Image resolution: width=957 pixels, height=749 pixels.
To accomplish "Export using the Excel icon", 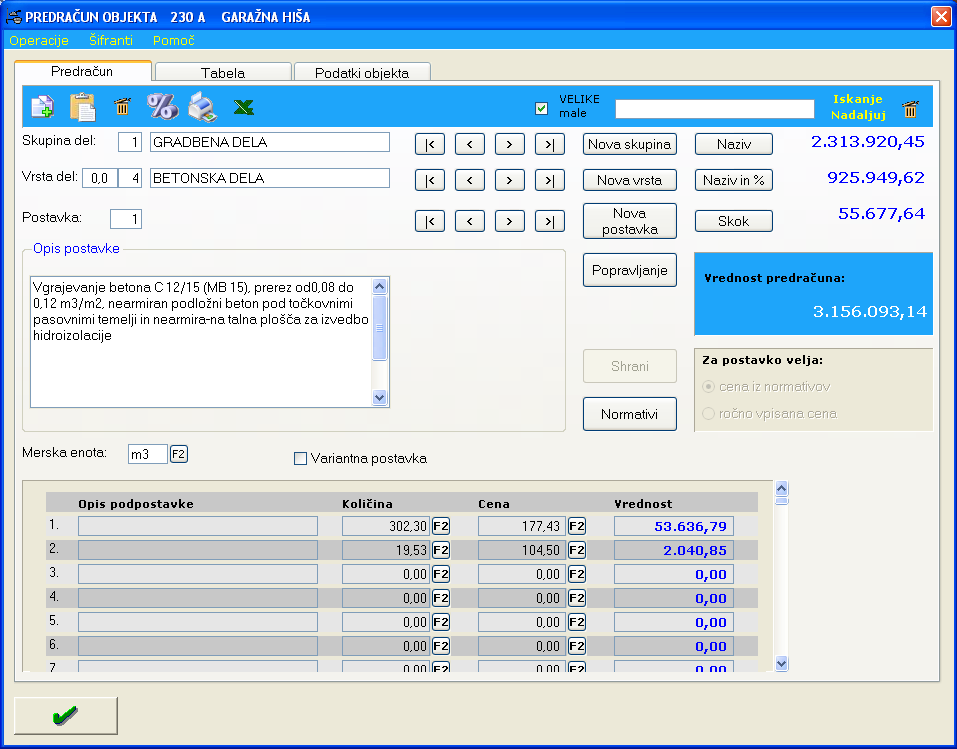I will (x=243, y=106).
